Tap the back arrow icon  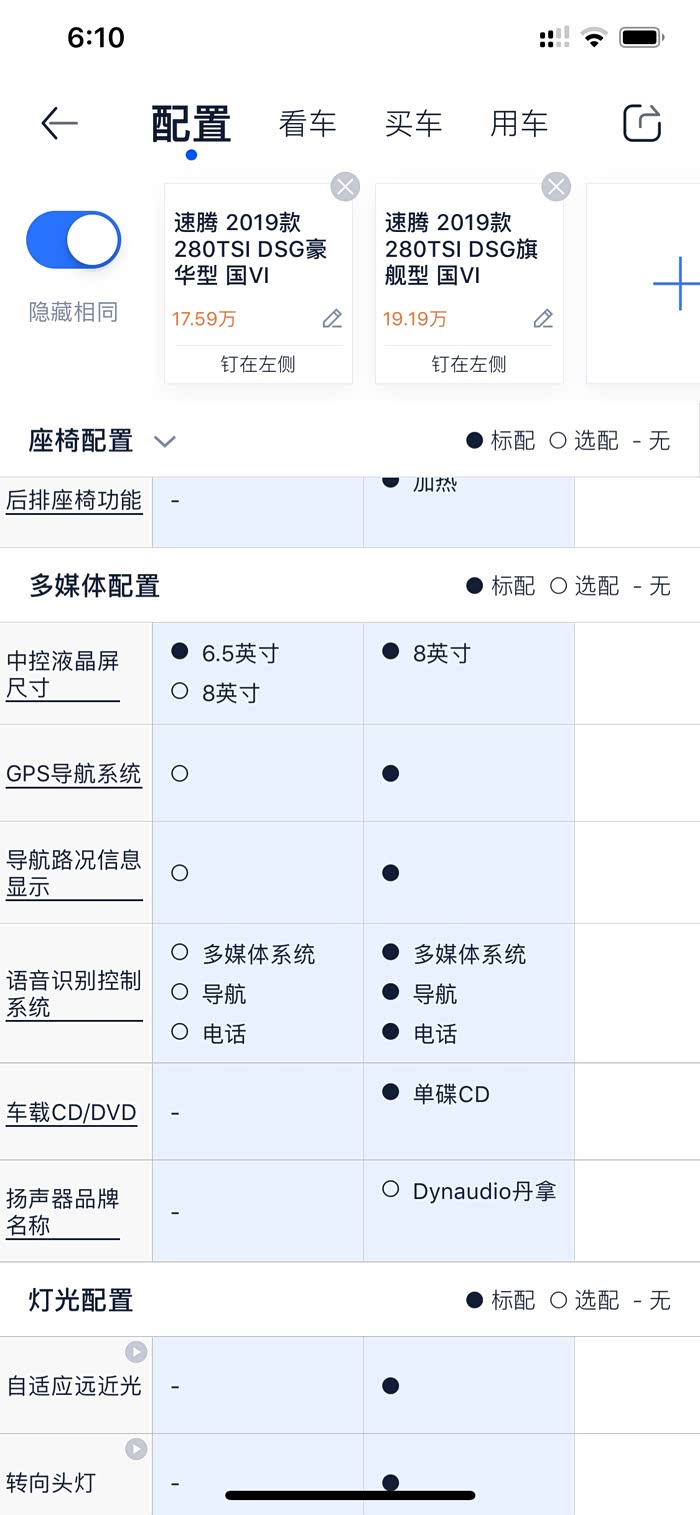tap(59, 123)
